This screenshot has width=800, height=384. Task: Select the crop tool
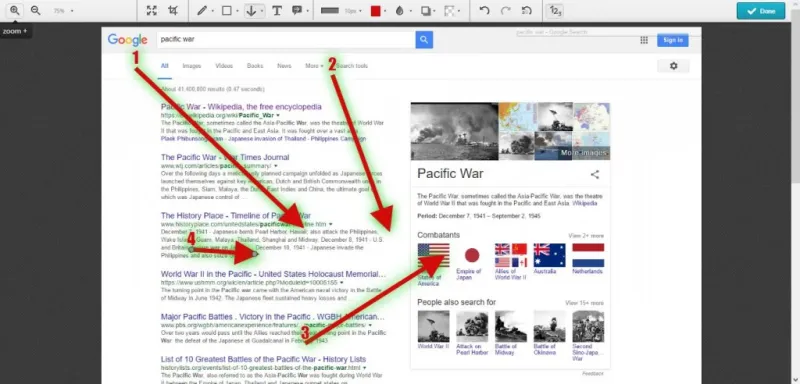173,11
